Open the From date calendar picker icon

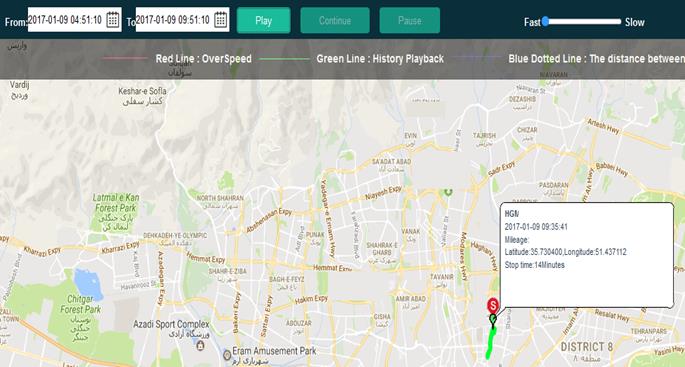(x=113, y=20)
